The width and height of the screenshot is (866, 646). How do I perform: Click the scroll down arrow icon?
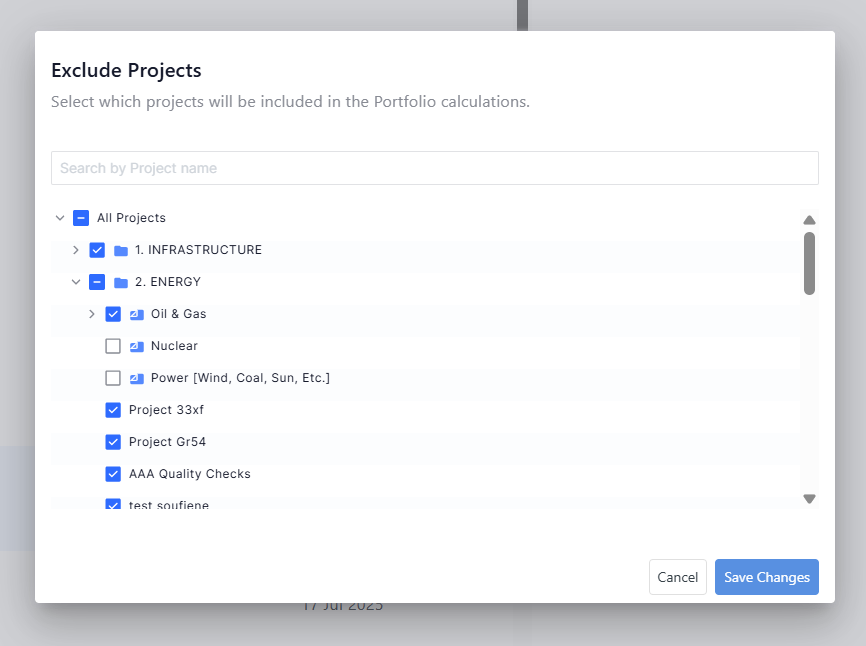810,498
